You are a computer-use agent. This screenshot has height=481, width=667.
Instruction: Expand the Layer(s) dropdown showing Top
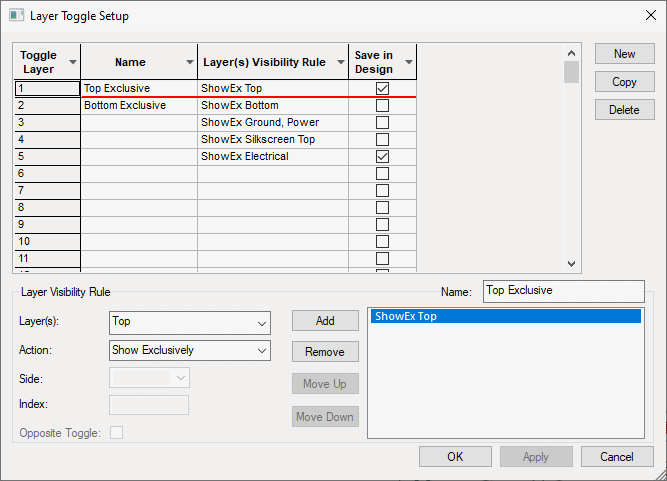261,323
